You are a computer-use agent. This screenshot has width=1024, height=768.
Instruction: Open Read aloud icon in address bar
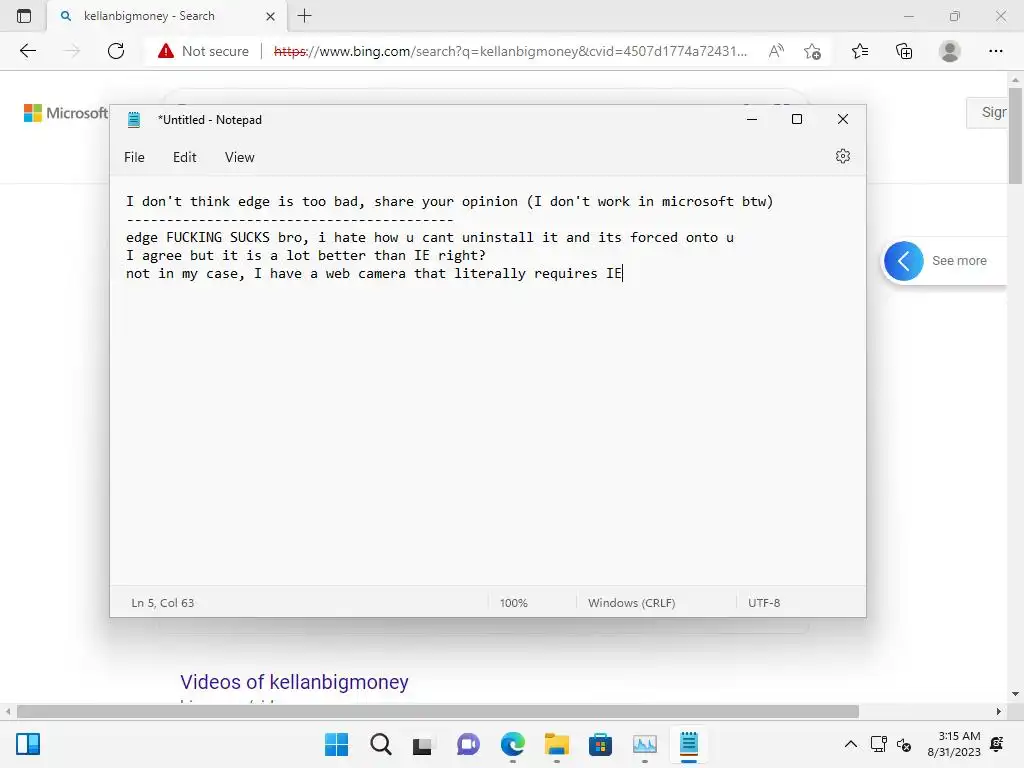point(776,51)
